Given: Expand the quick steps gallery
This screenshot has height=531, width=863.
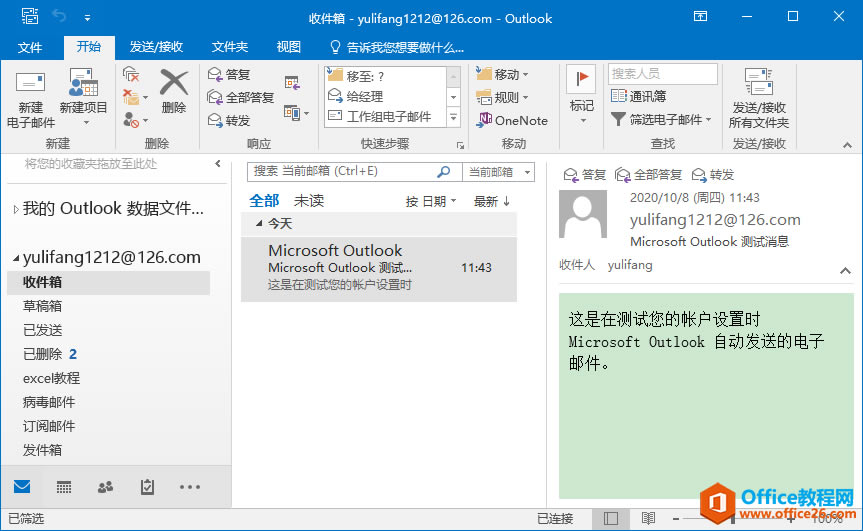Looking at the screenshot, I should tap(454, 117).
